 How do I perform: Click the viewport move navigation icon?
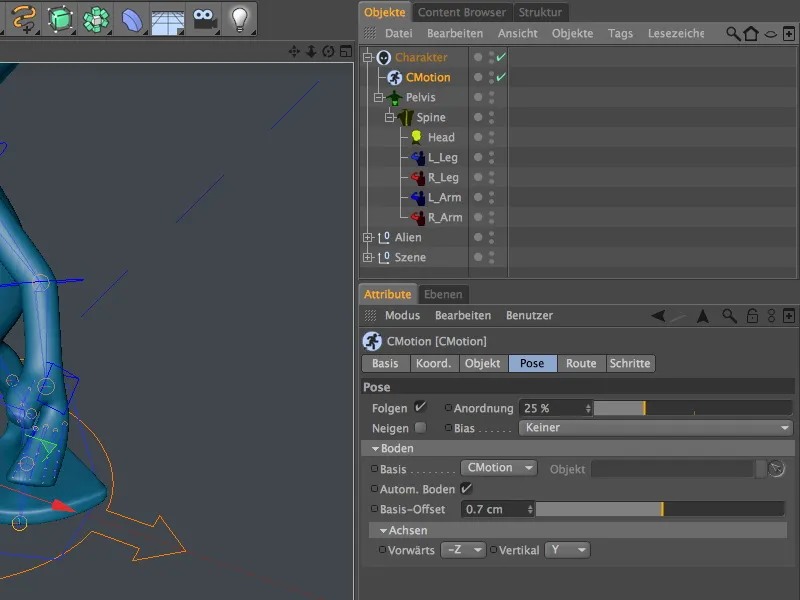[x=294, y=51]
